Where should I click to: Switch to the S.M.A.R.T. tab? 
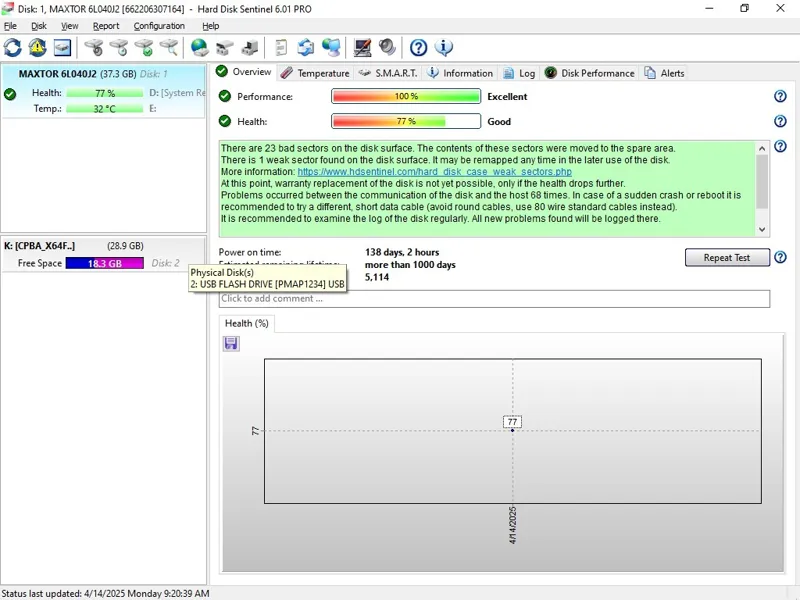tap(388, 73)
